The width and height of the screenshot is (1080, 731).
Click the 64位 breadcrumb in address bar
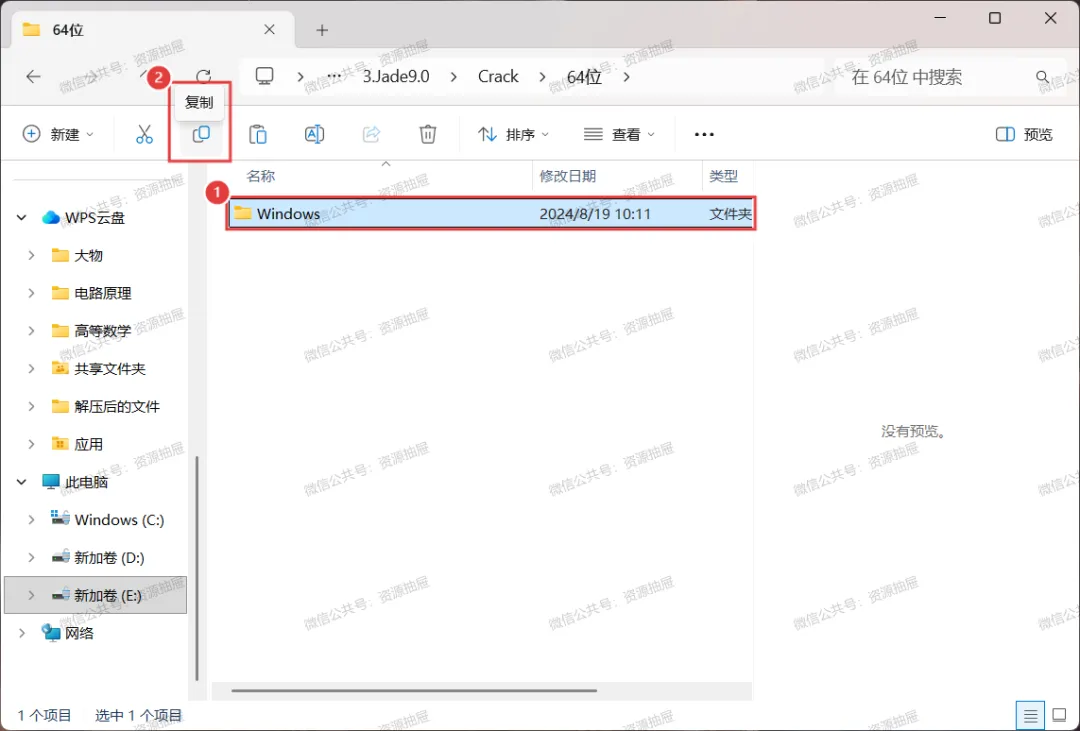[x=584, y=76]
